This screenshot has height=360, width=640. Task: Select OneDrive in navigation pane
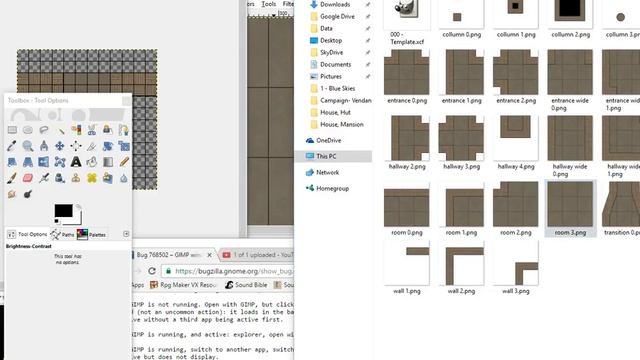tap(329, 140)
